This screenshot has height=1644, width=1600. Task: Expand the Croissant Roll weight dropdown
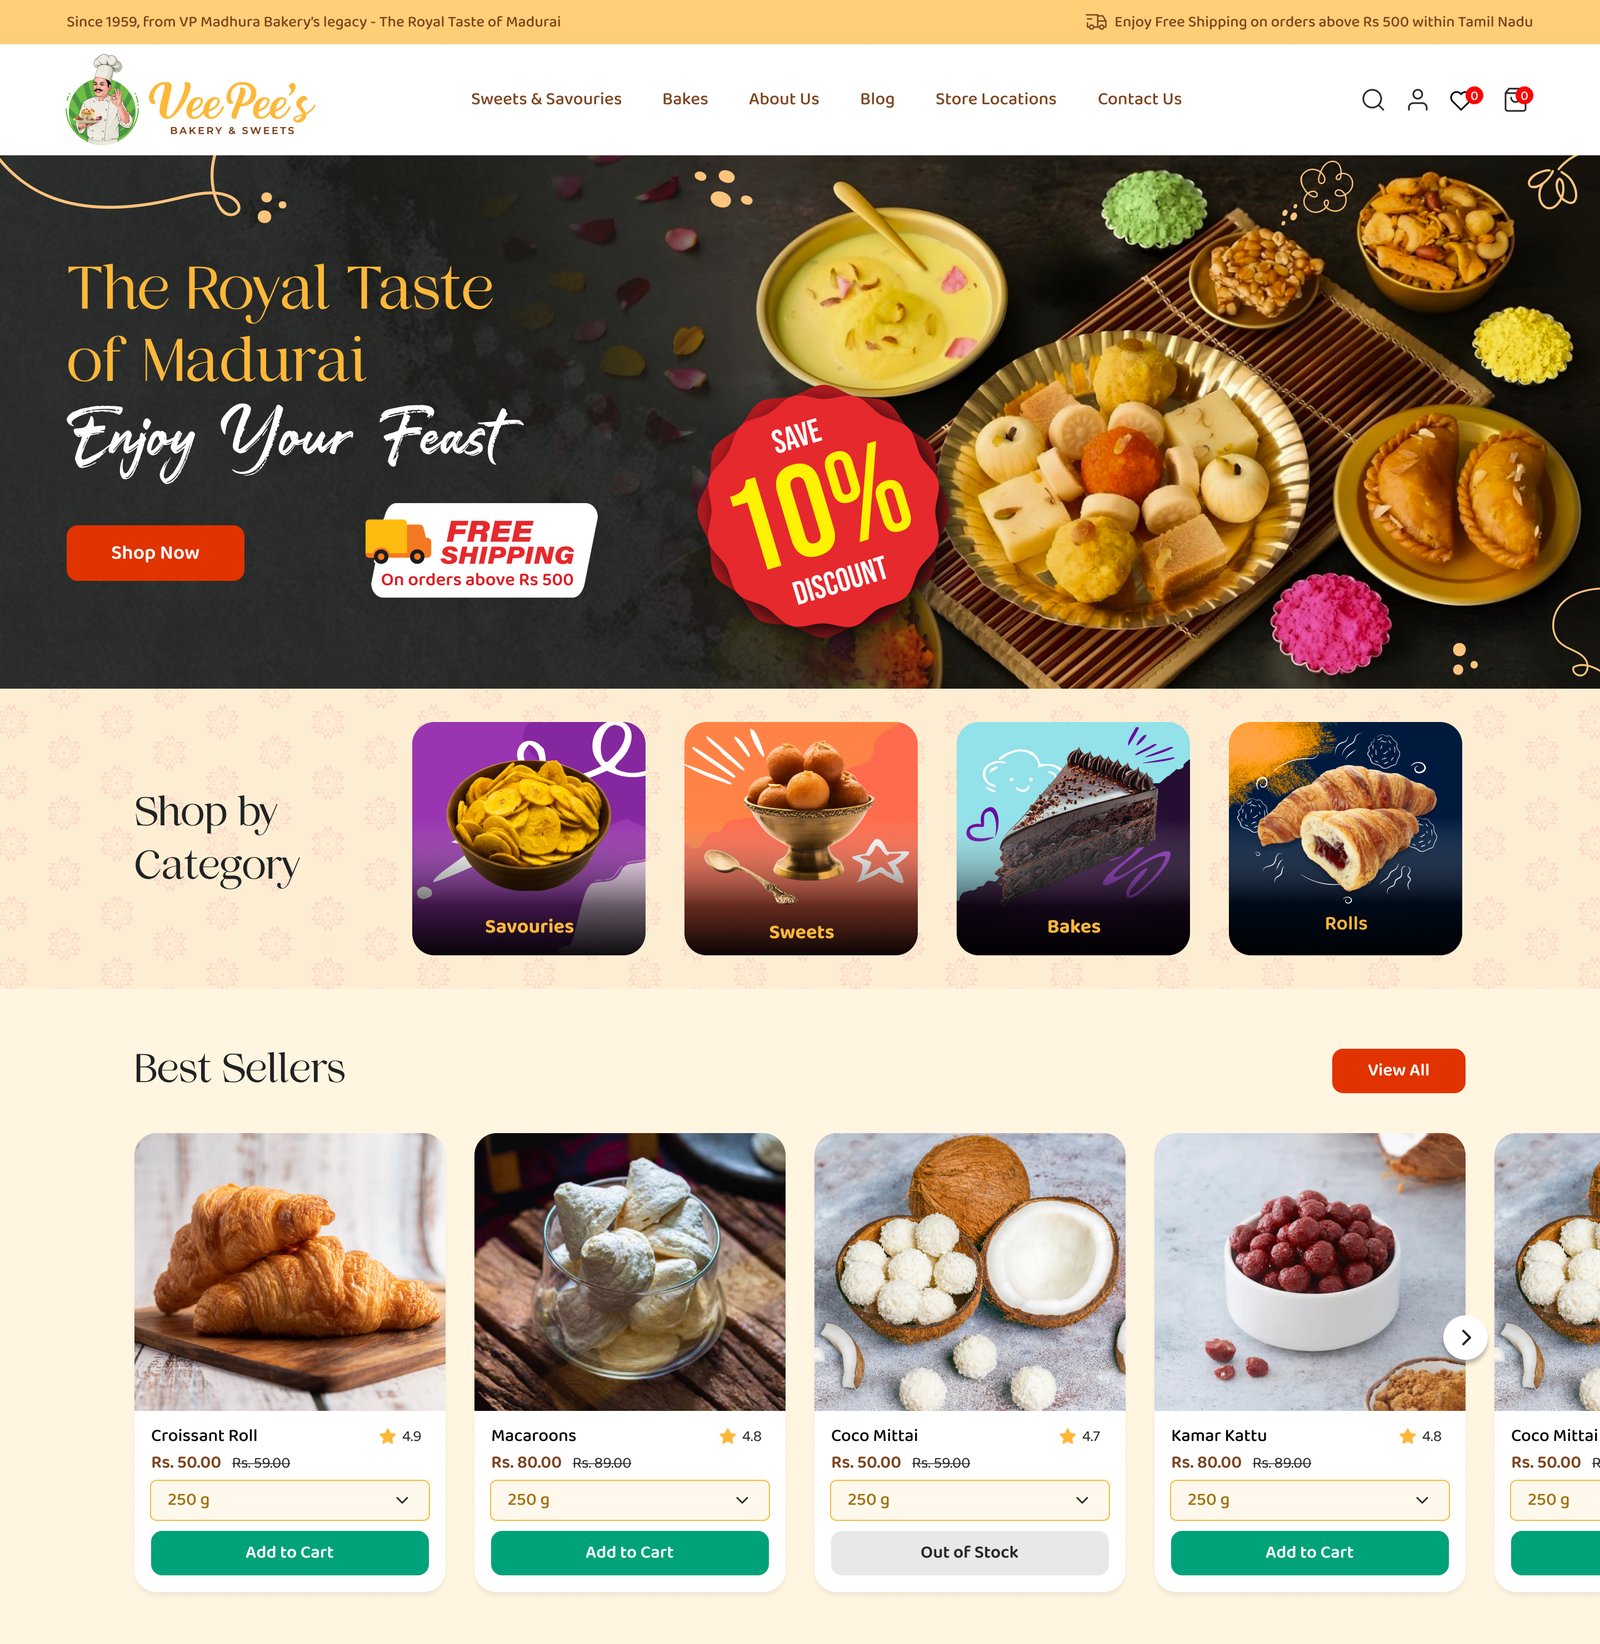tap(290, 1500)
